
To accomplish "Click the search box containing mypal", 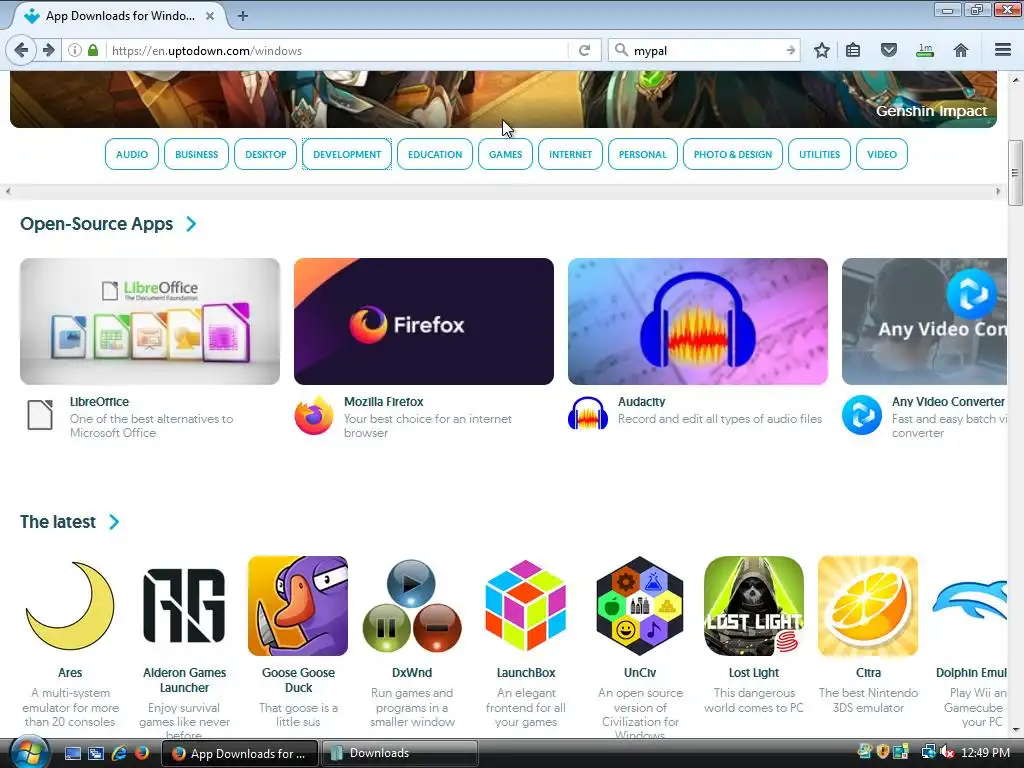I will [x=705, y=50].
